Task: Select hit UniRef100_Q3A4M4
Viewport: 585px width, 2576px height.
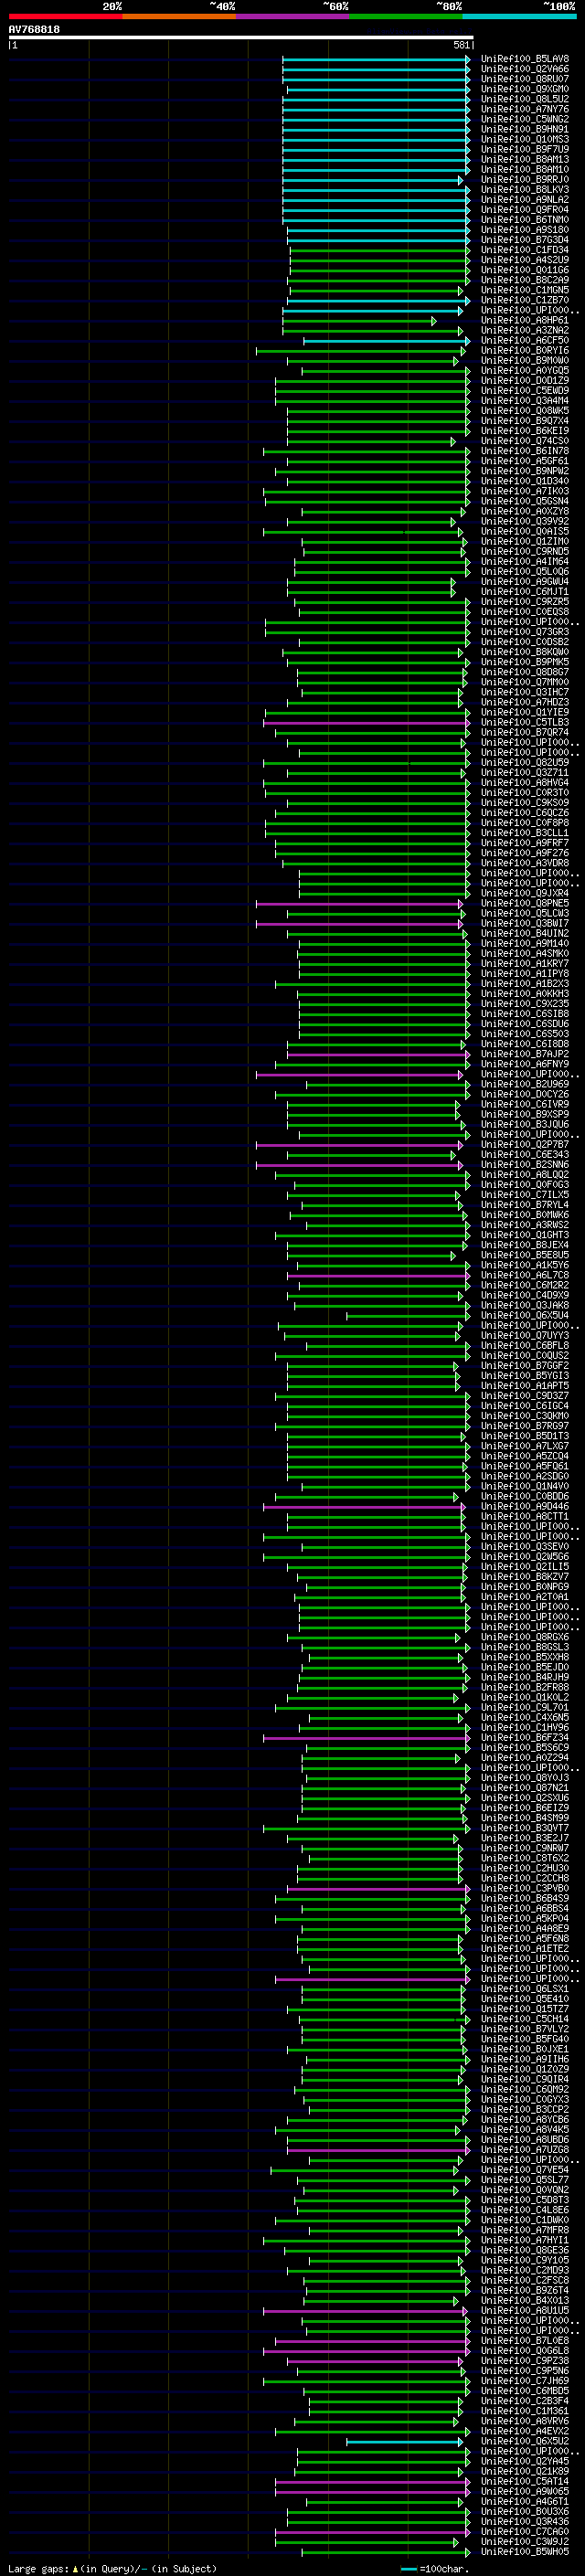Action: click(x=524, y=400)
